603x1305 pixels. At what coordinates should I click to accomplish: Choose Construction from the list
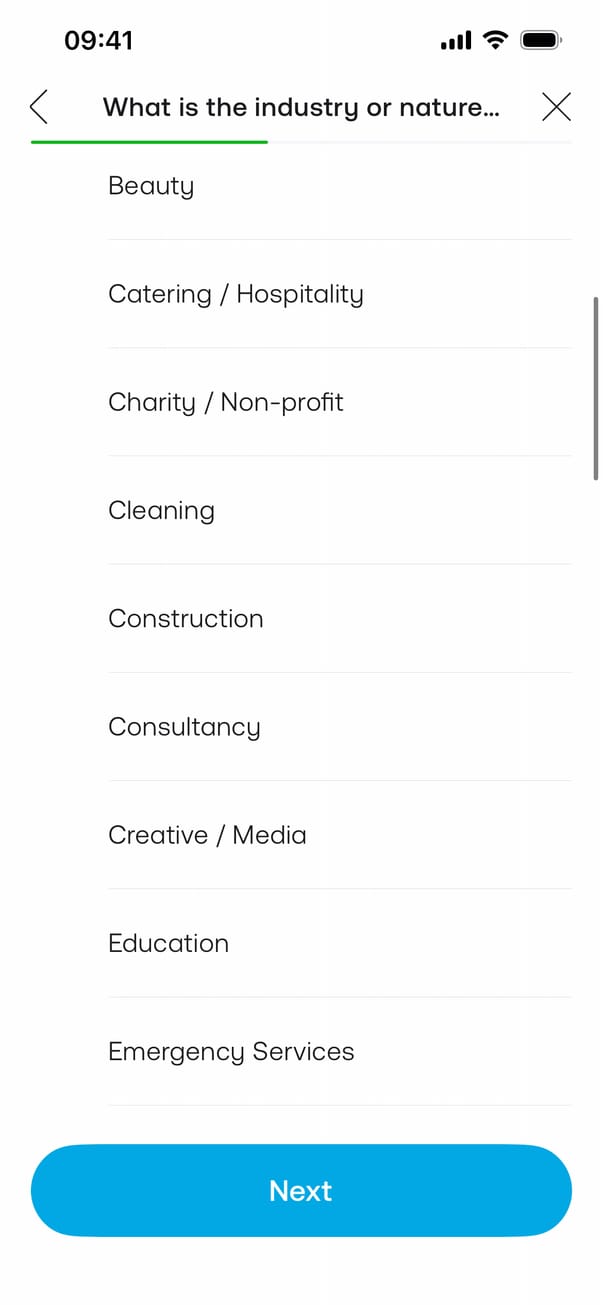pyautogui.click(x=186, y=618)
